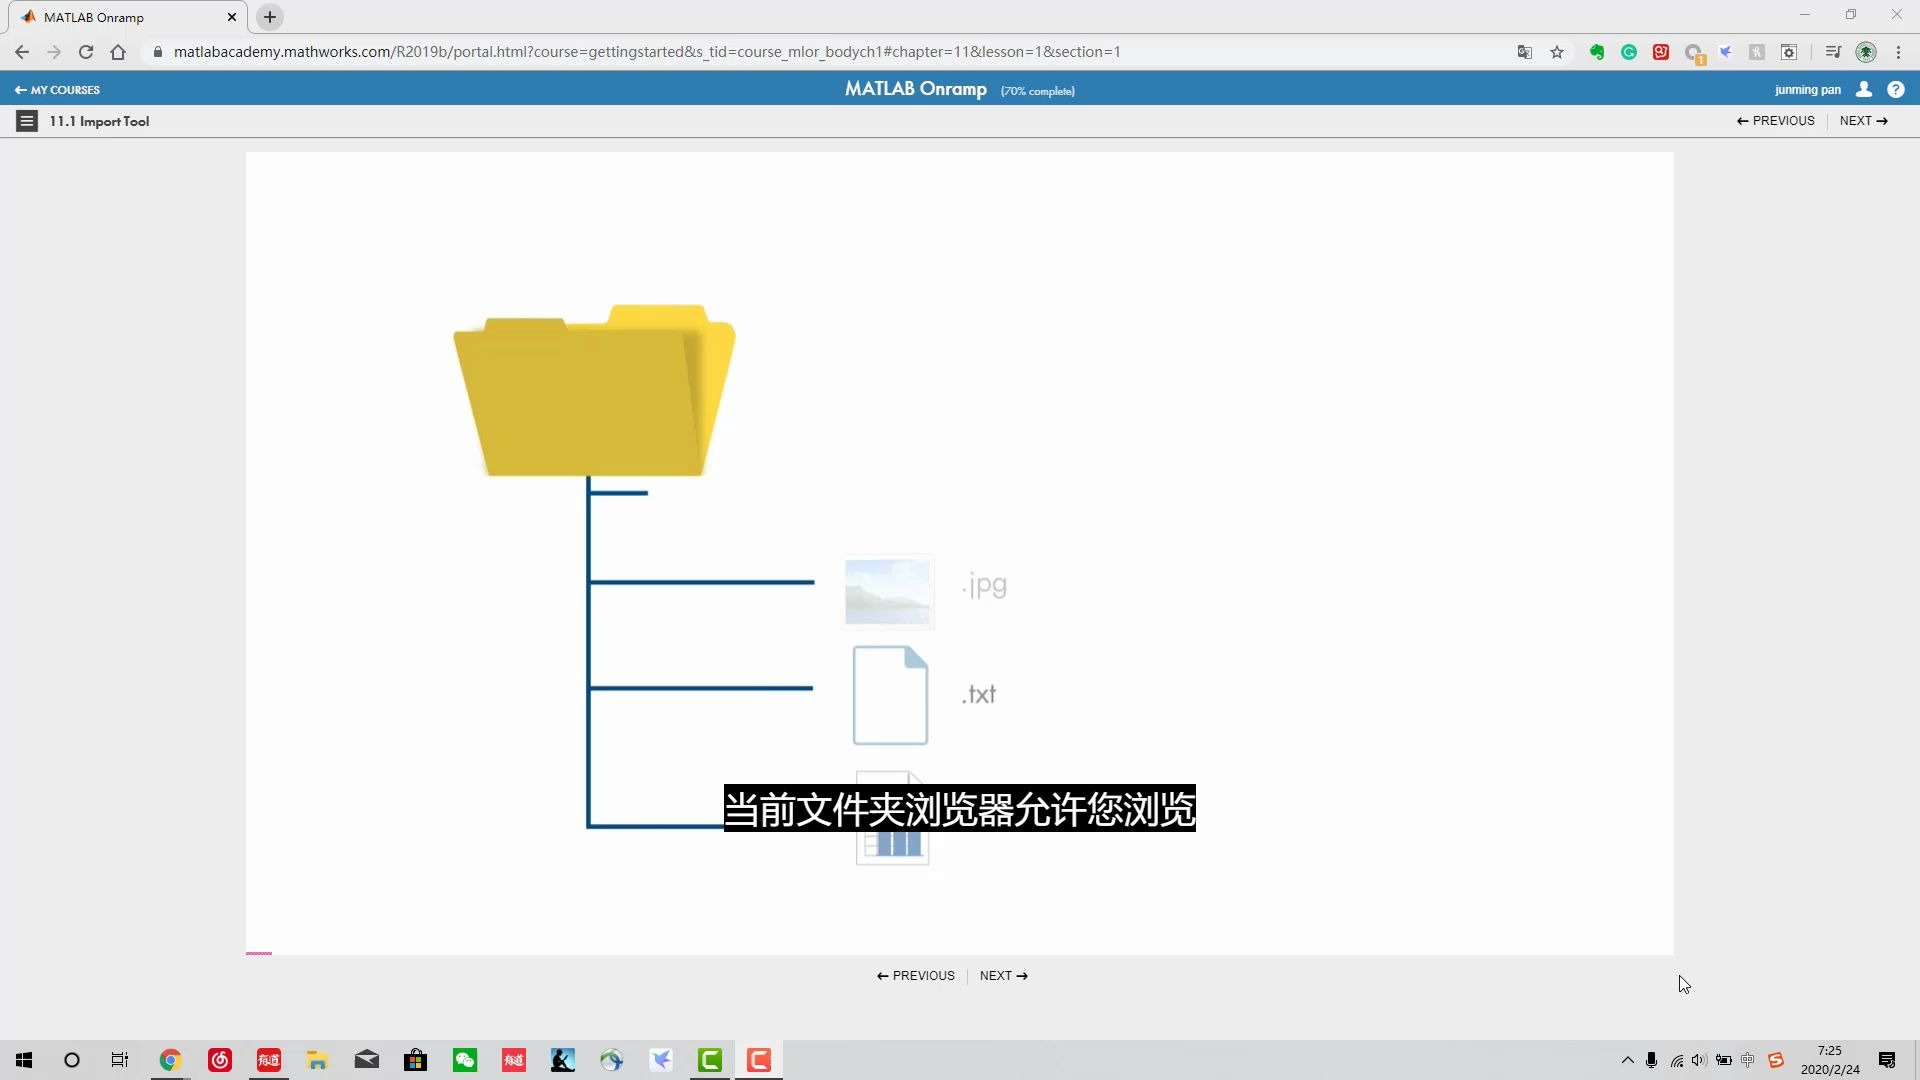Viewport: 1920px width, 1080px height.
Task: Bookmark this page with star icon
Action: (x=1557, y=52)
